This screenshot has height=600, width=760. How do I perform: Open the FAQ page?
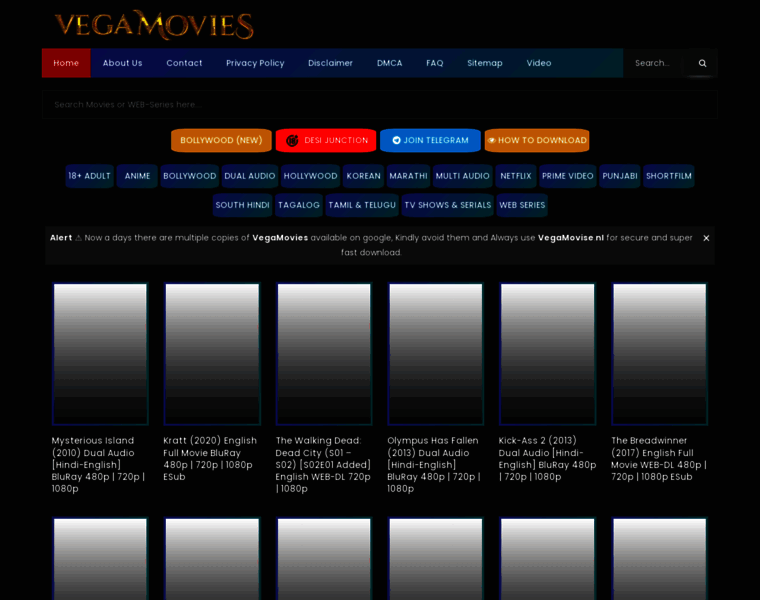tap(434, 63)
